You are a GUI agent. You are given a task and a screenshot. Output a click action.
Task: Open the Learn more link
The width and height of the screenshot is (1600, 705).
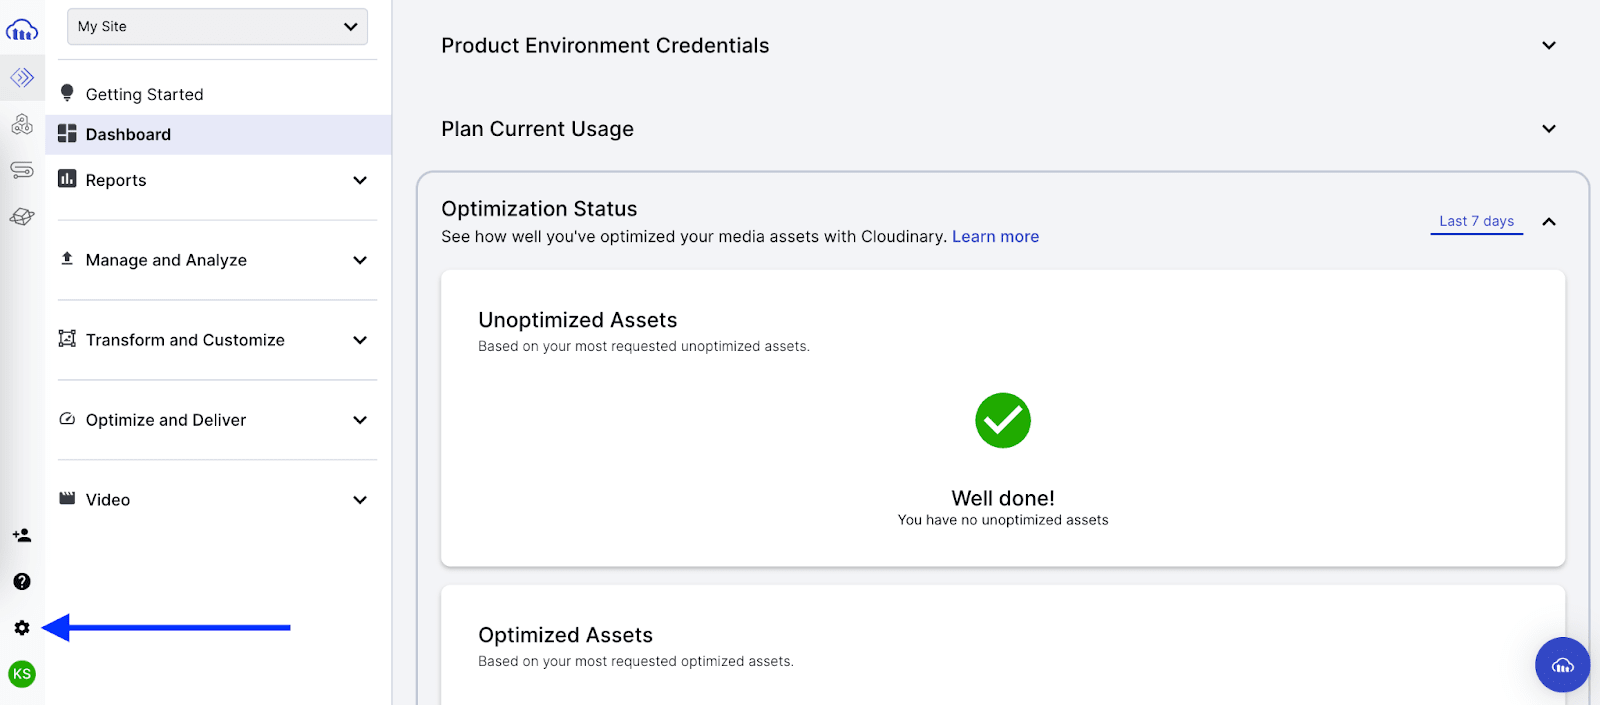tap(995, 237)
